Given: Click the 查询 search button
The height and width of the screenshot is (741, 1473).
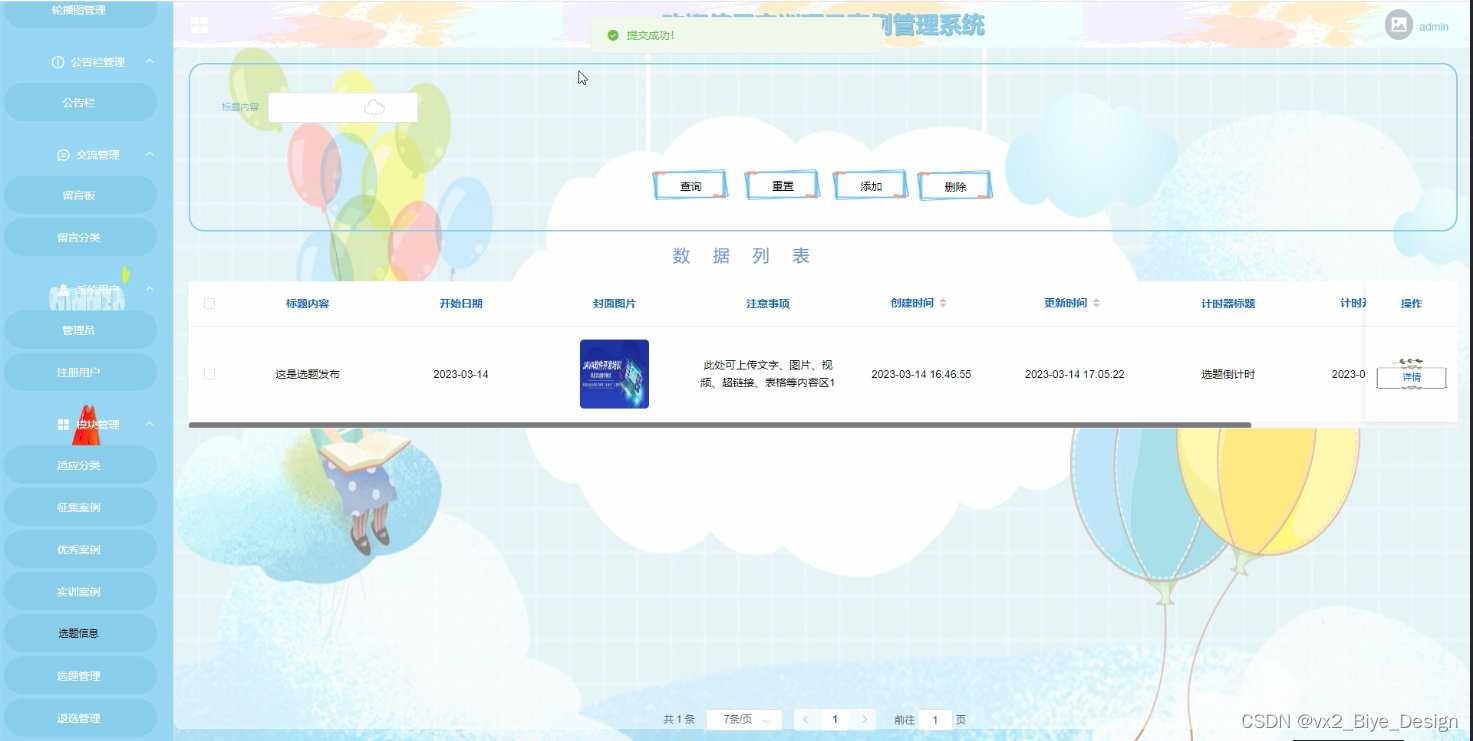Looking at the screenshot, I should [691, 186].
